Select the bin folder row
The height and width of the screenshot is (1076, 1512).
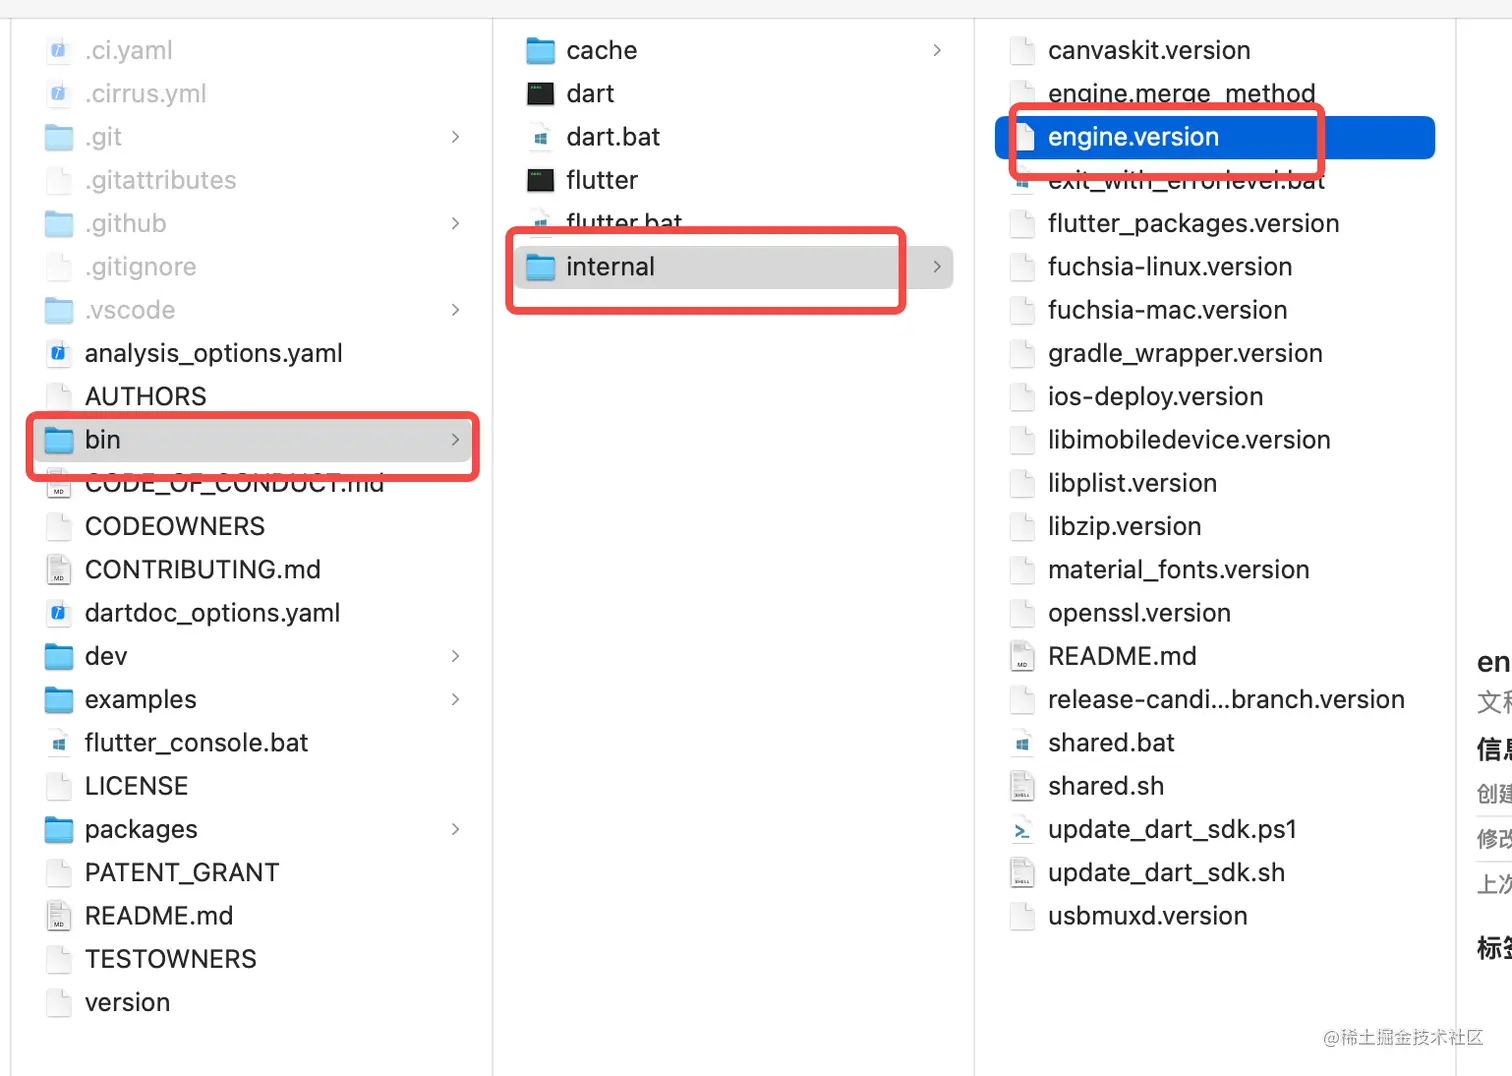(250, 440)
